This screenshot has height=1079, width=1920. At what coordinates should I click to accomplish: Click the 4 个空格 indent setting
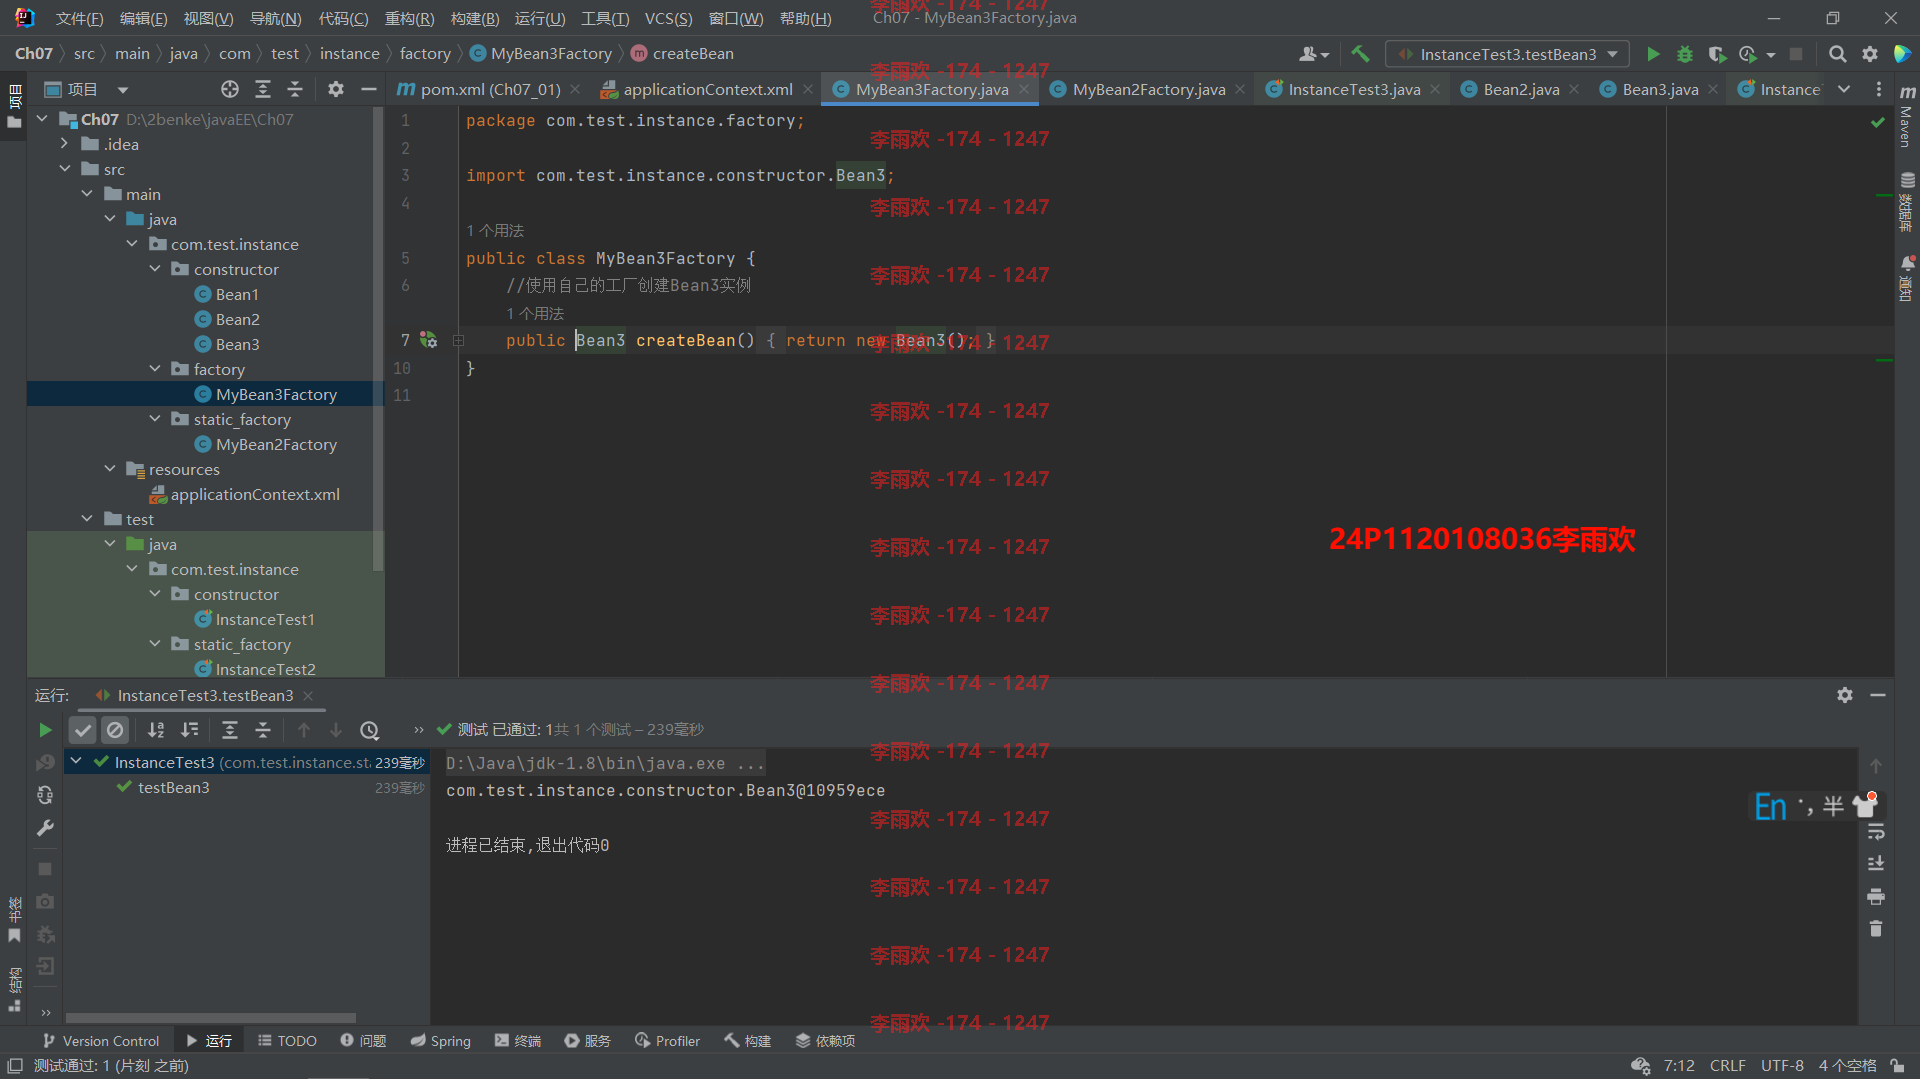pyautogui.click(x=1847, y=1066)
